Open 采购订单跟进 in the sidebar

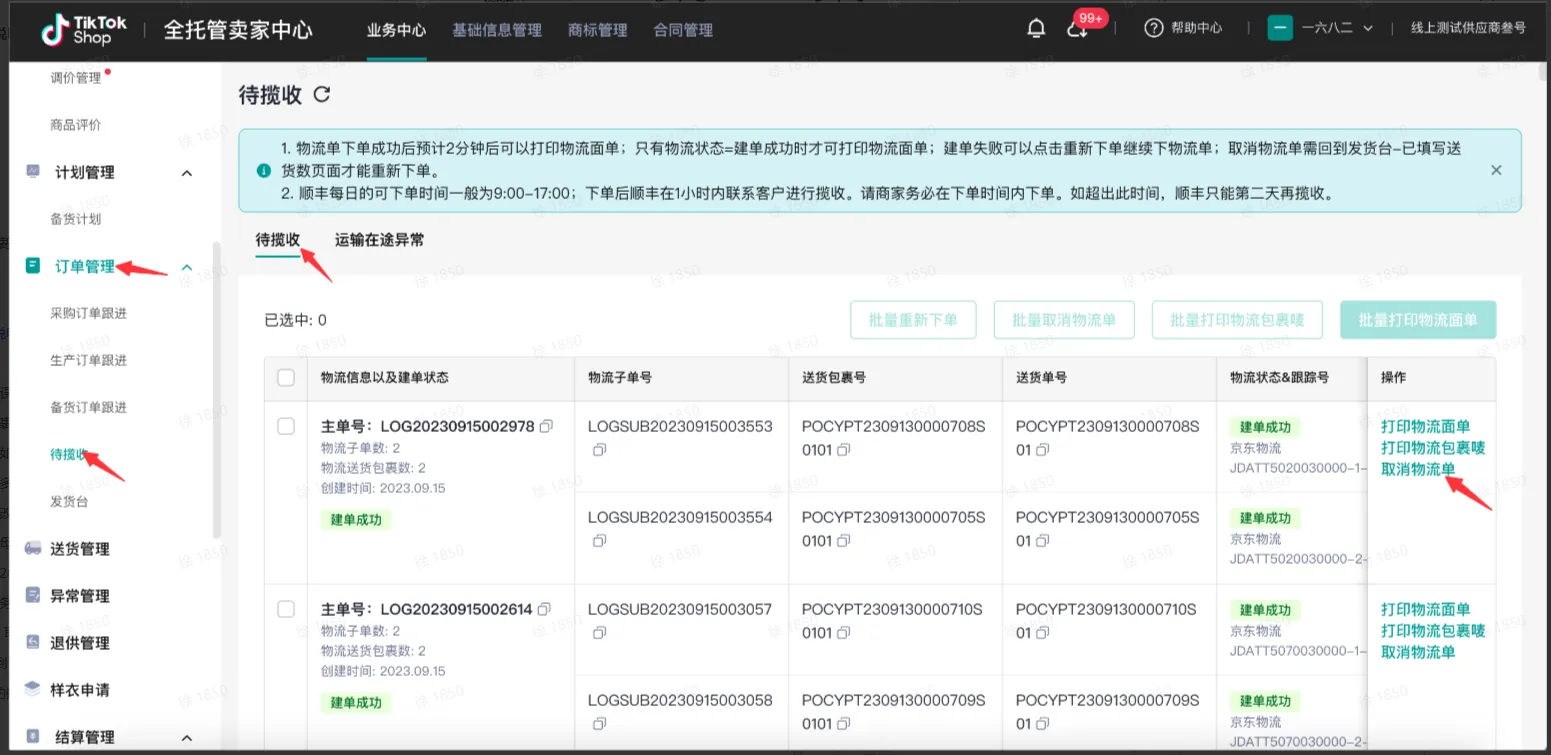(88, 313)
